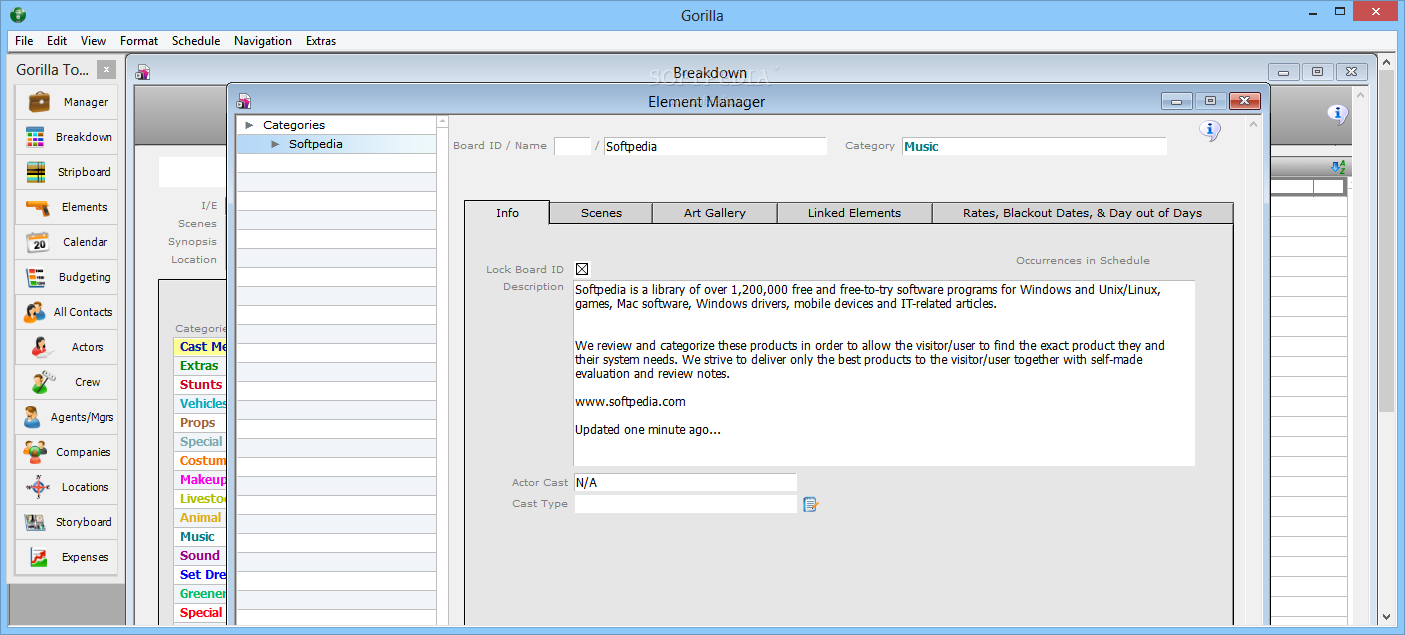Click into the Description text area
Viewport: 1405px width, 635px height.
tap(884, 373)
